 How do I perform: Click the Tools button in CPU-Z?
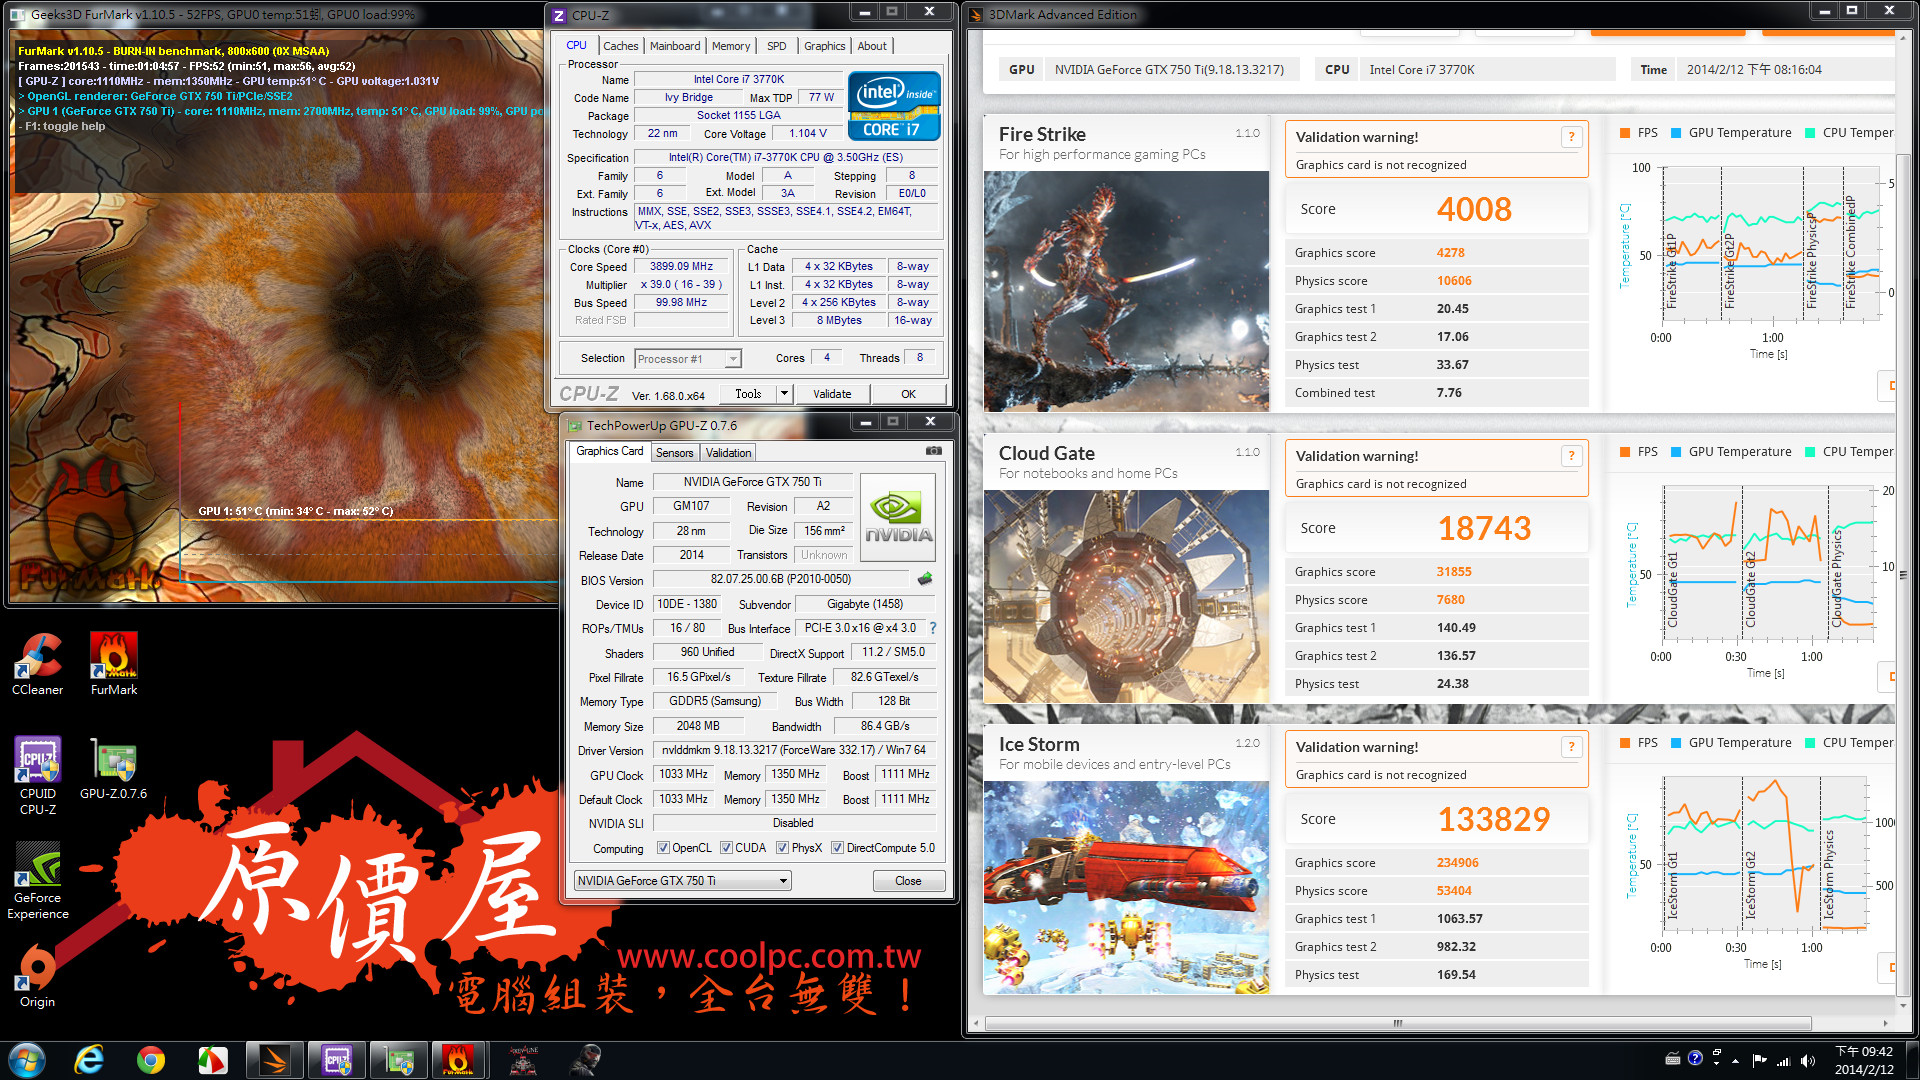[748, 394]
